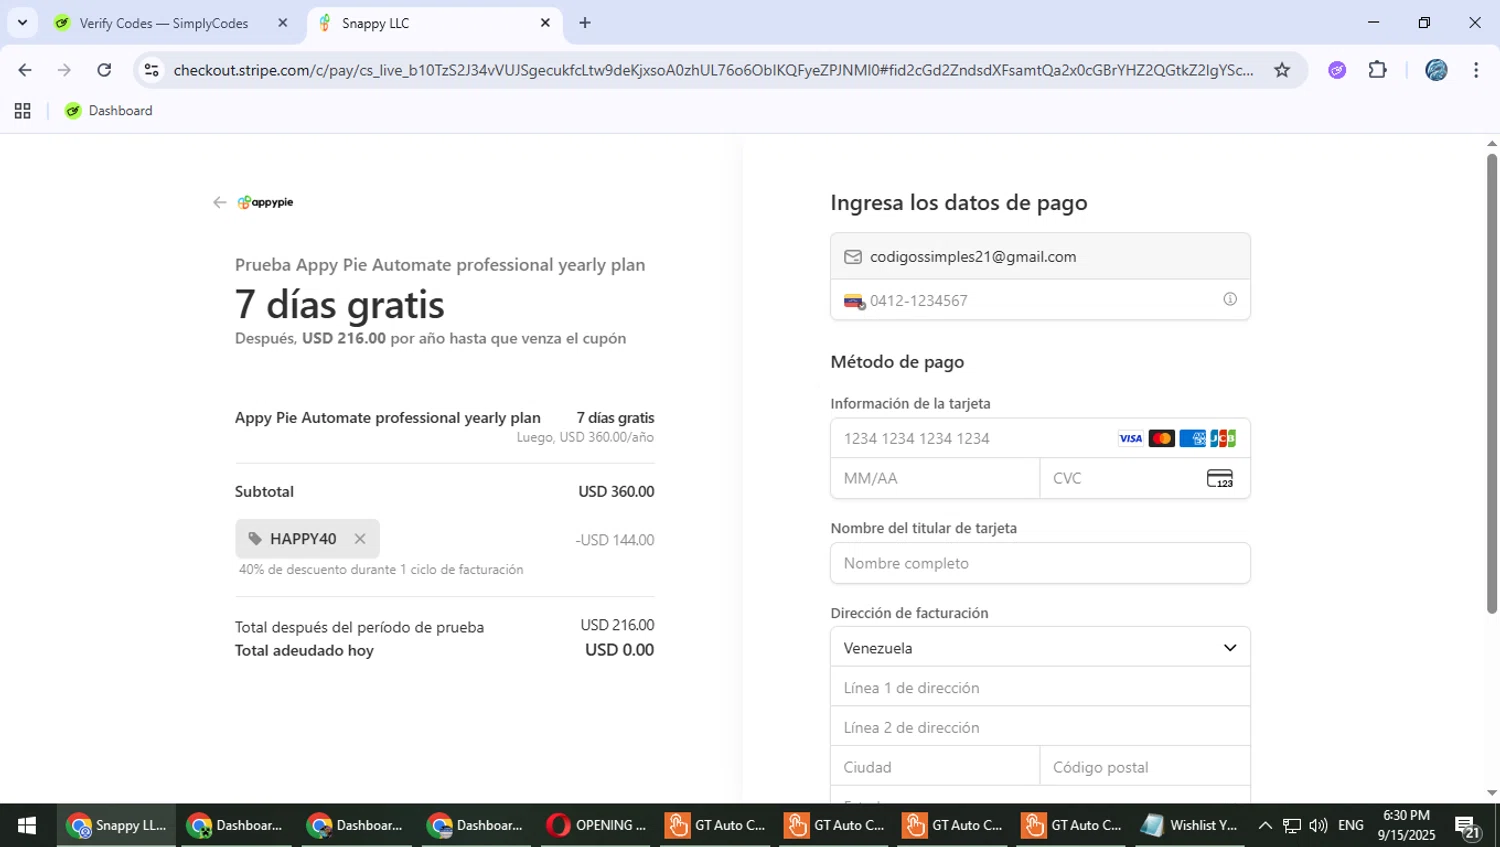This screenshot has width=1500, height=847.
Task: Click the USD 216.00 total after trial
Action: coord(617,625)
